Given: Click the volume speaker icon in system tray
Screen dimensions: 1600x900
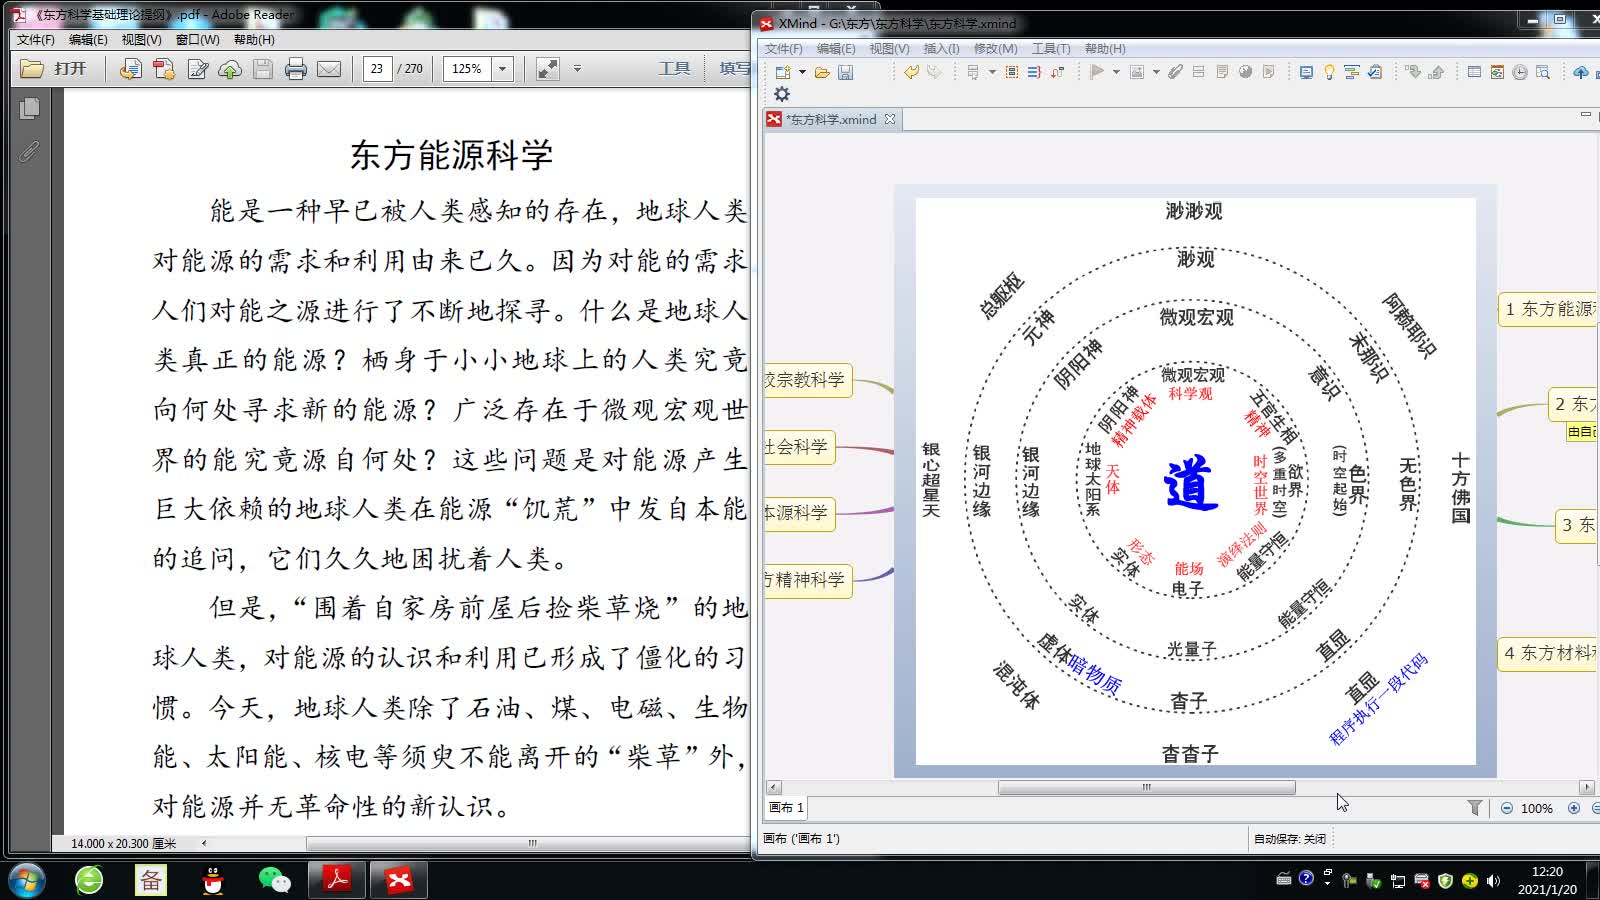Looking at the screenshot, I should (x=1493, y=881).
